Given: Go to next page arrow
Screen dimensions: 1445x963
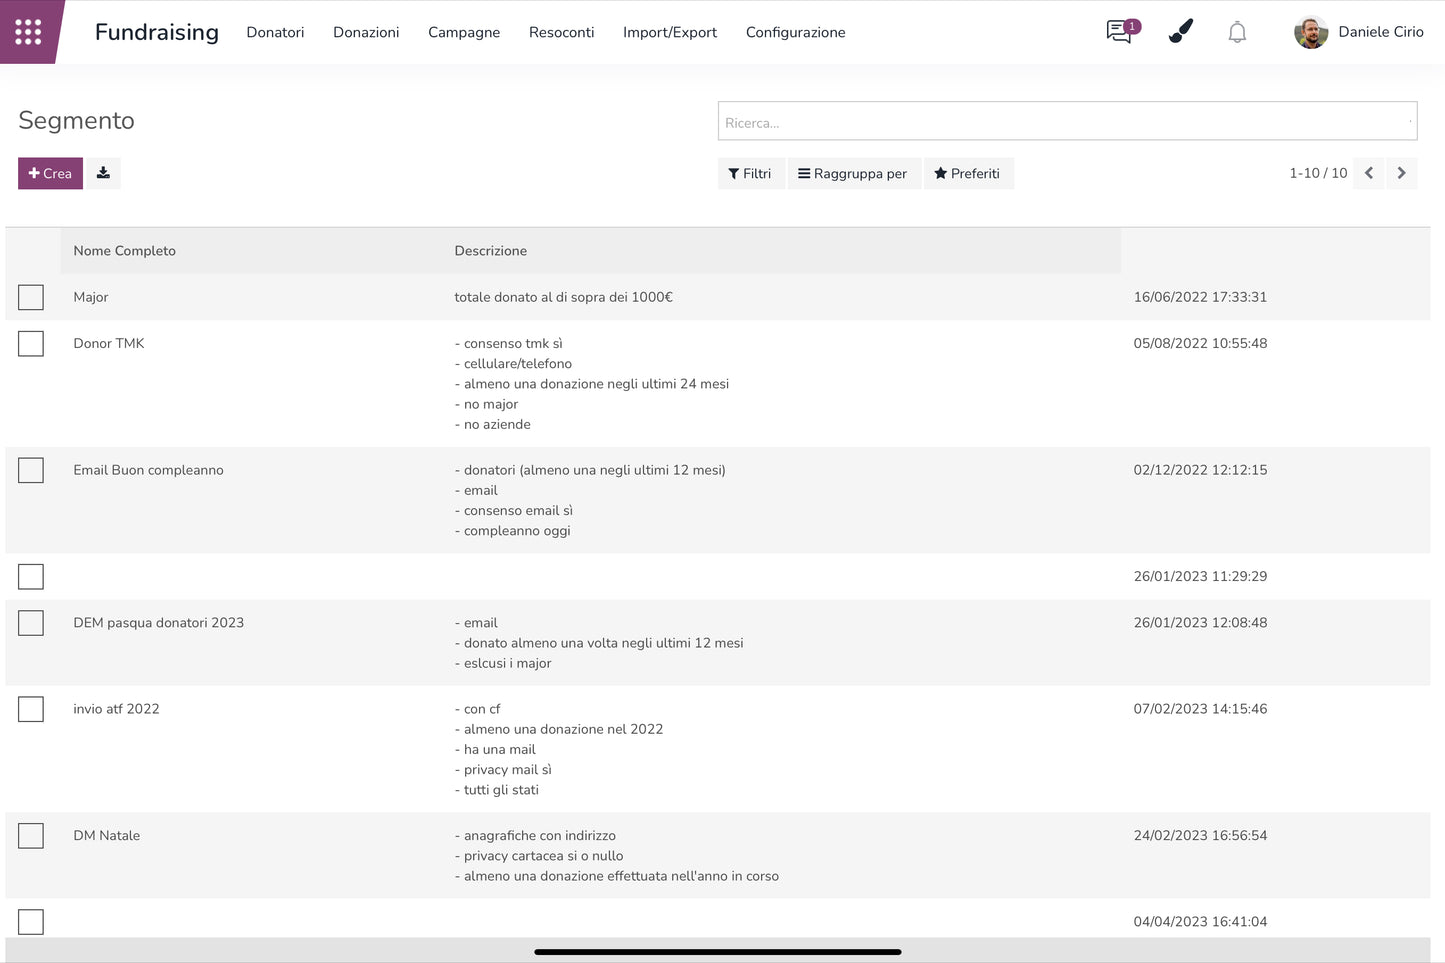Looking at the screenshot, I should (x=1401, y=173).
